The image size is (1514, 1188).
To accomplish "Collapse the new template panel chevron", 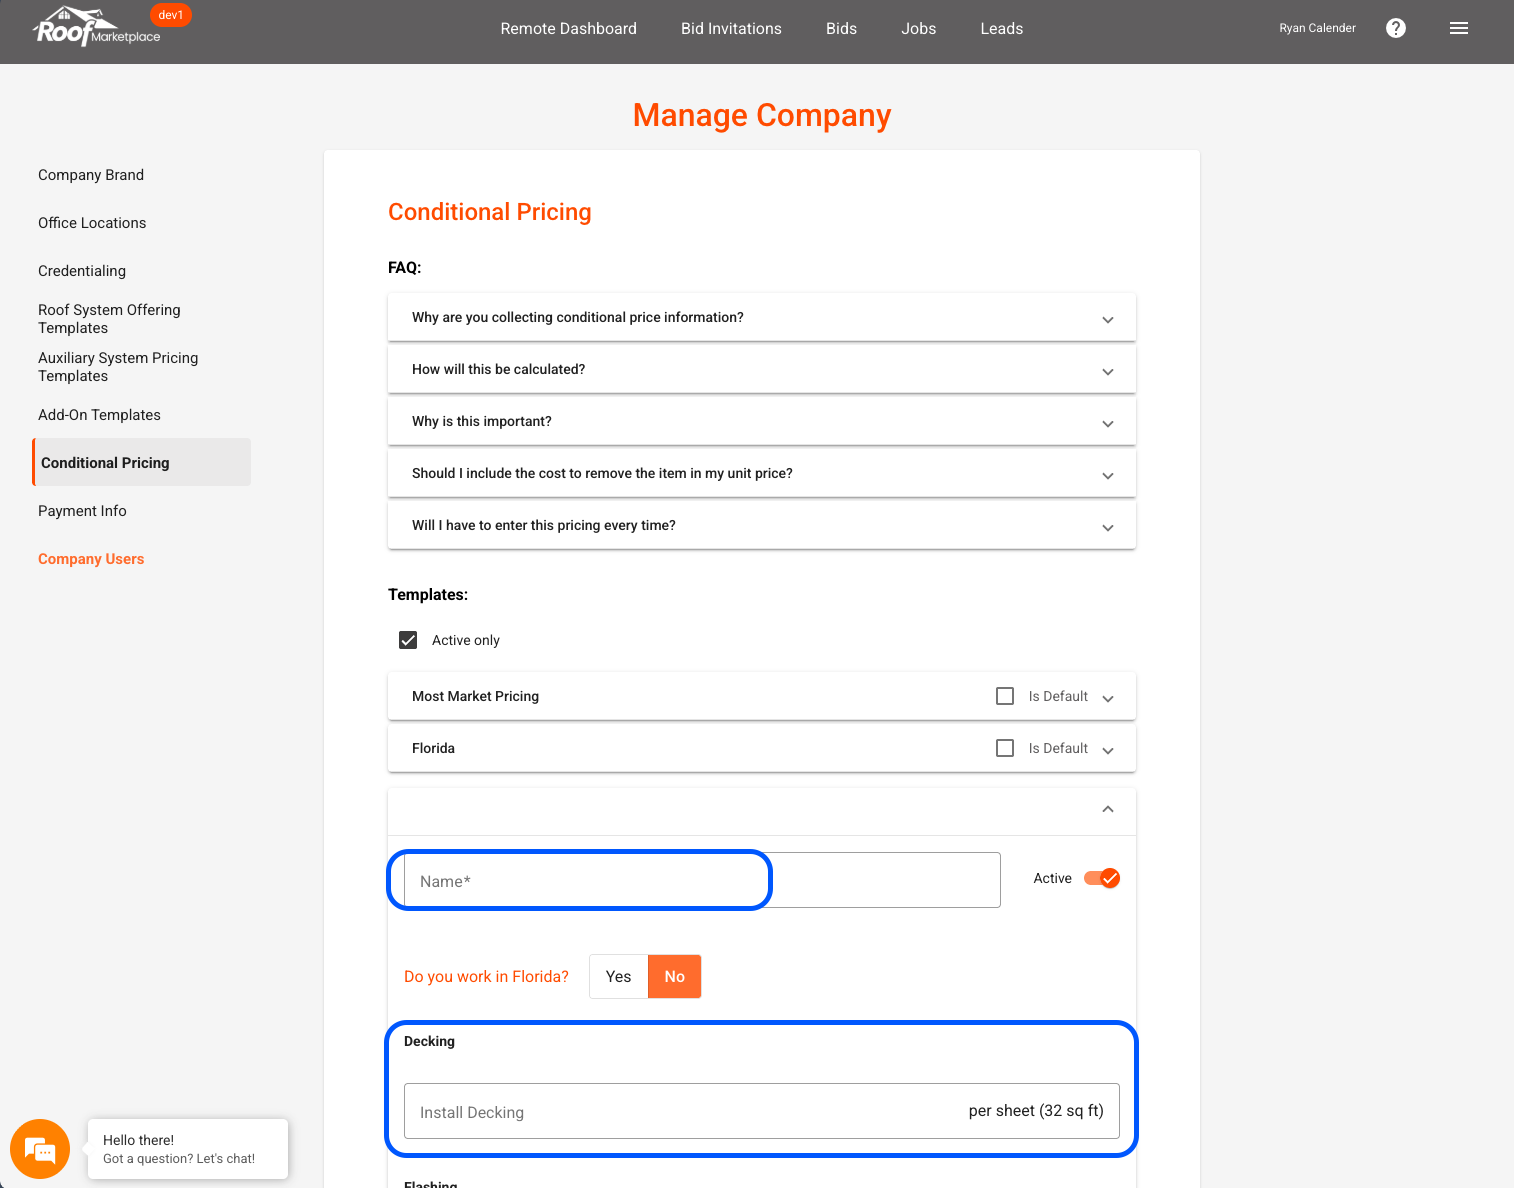I will tap(1108, 809).
